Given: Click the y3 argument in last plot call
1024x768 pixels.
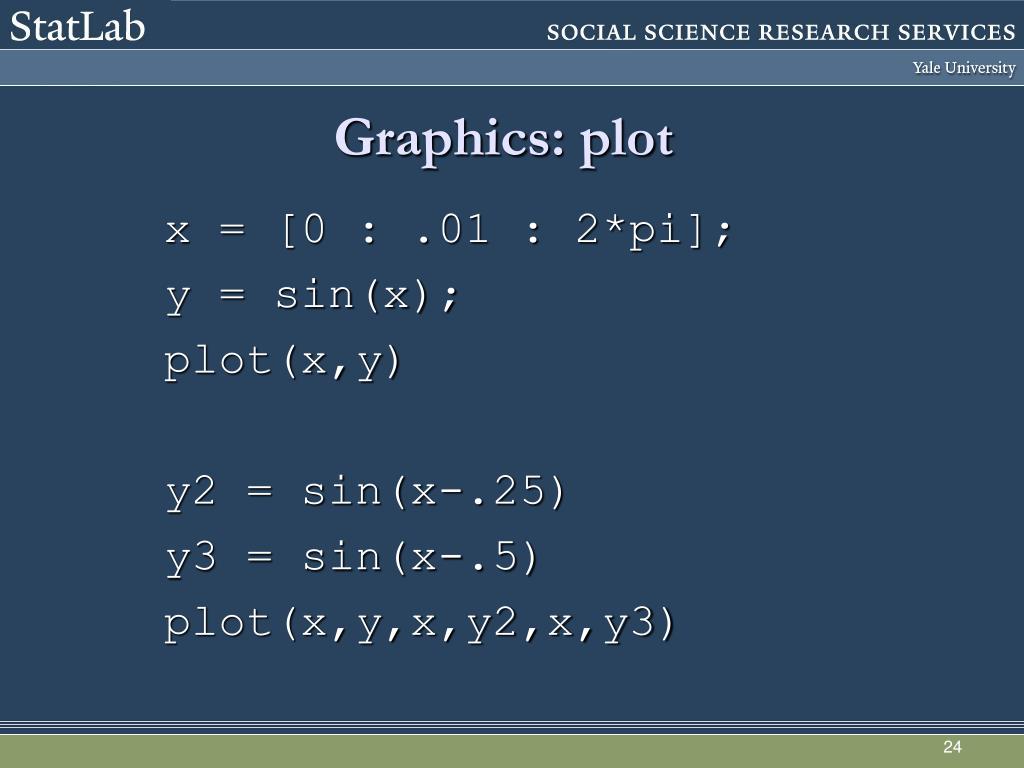Looking at the screenshot, I should [629, 624].
